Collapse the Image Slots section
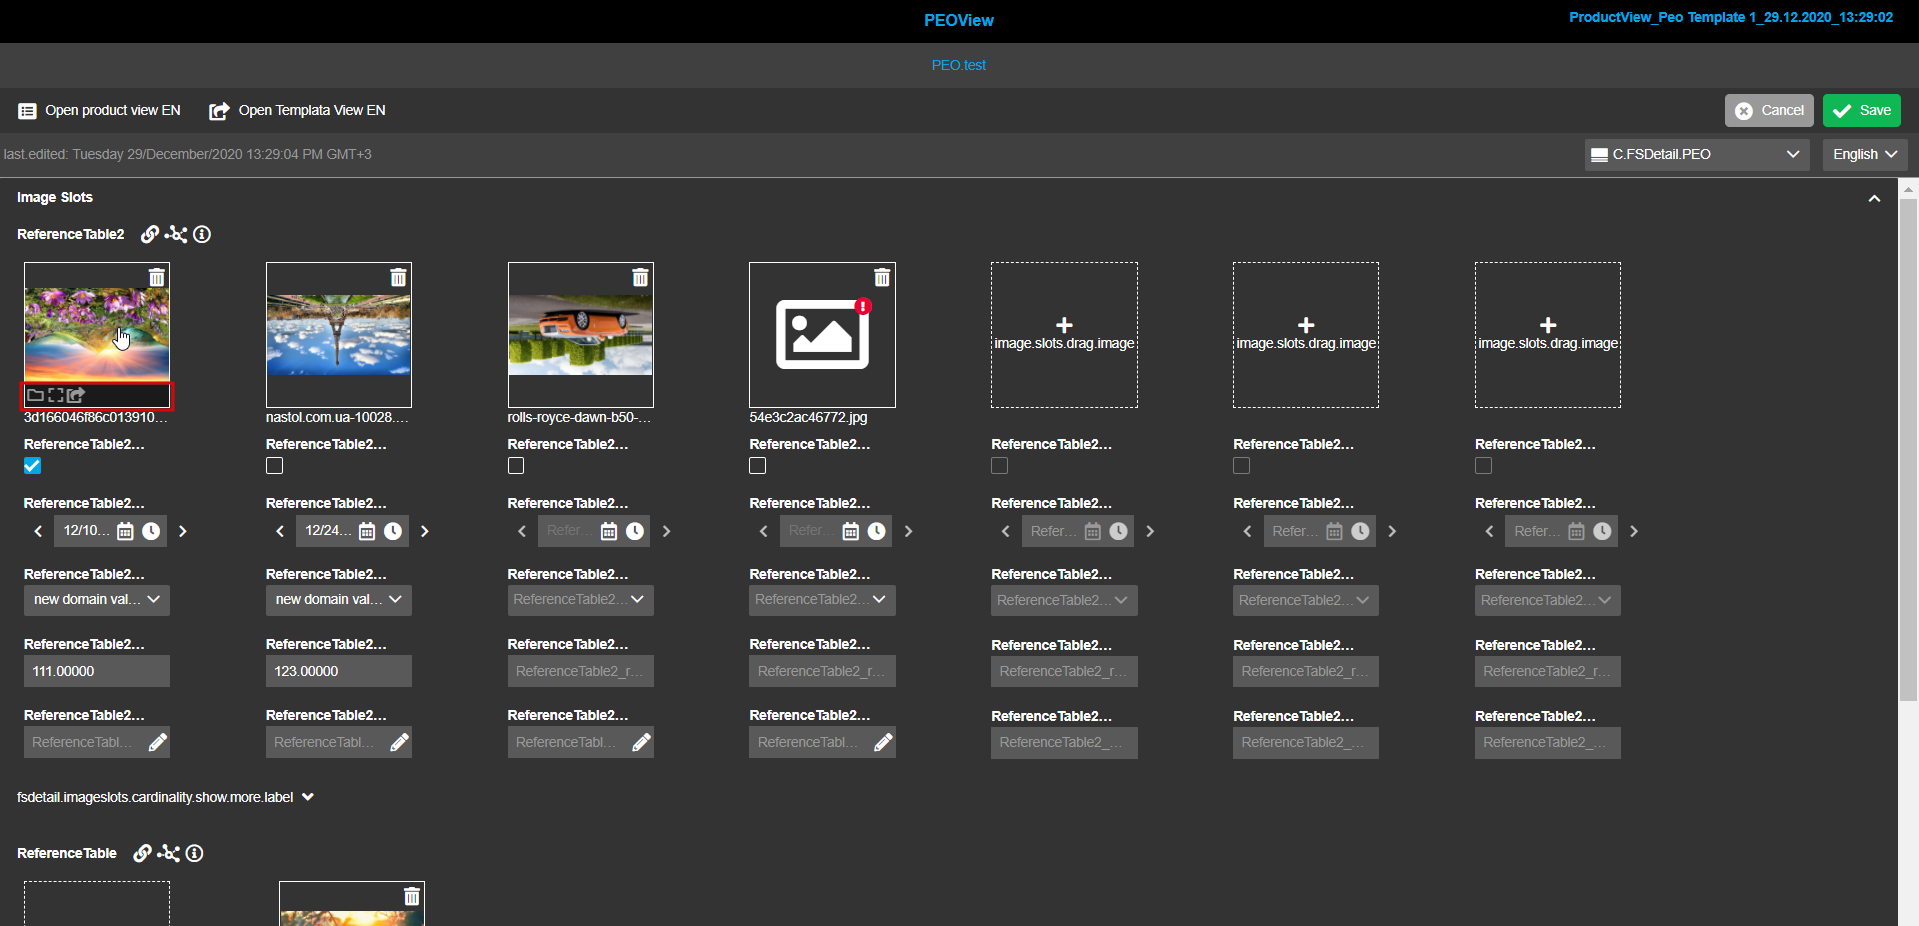Screen dimensions: 1919x926 (1874, 198)
